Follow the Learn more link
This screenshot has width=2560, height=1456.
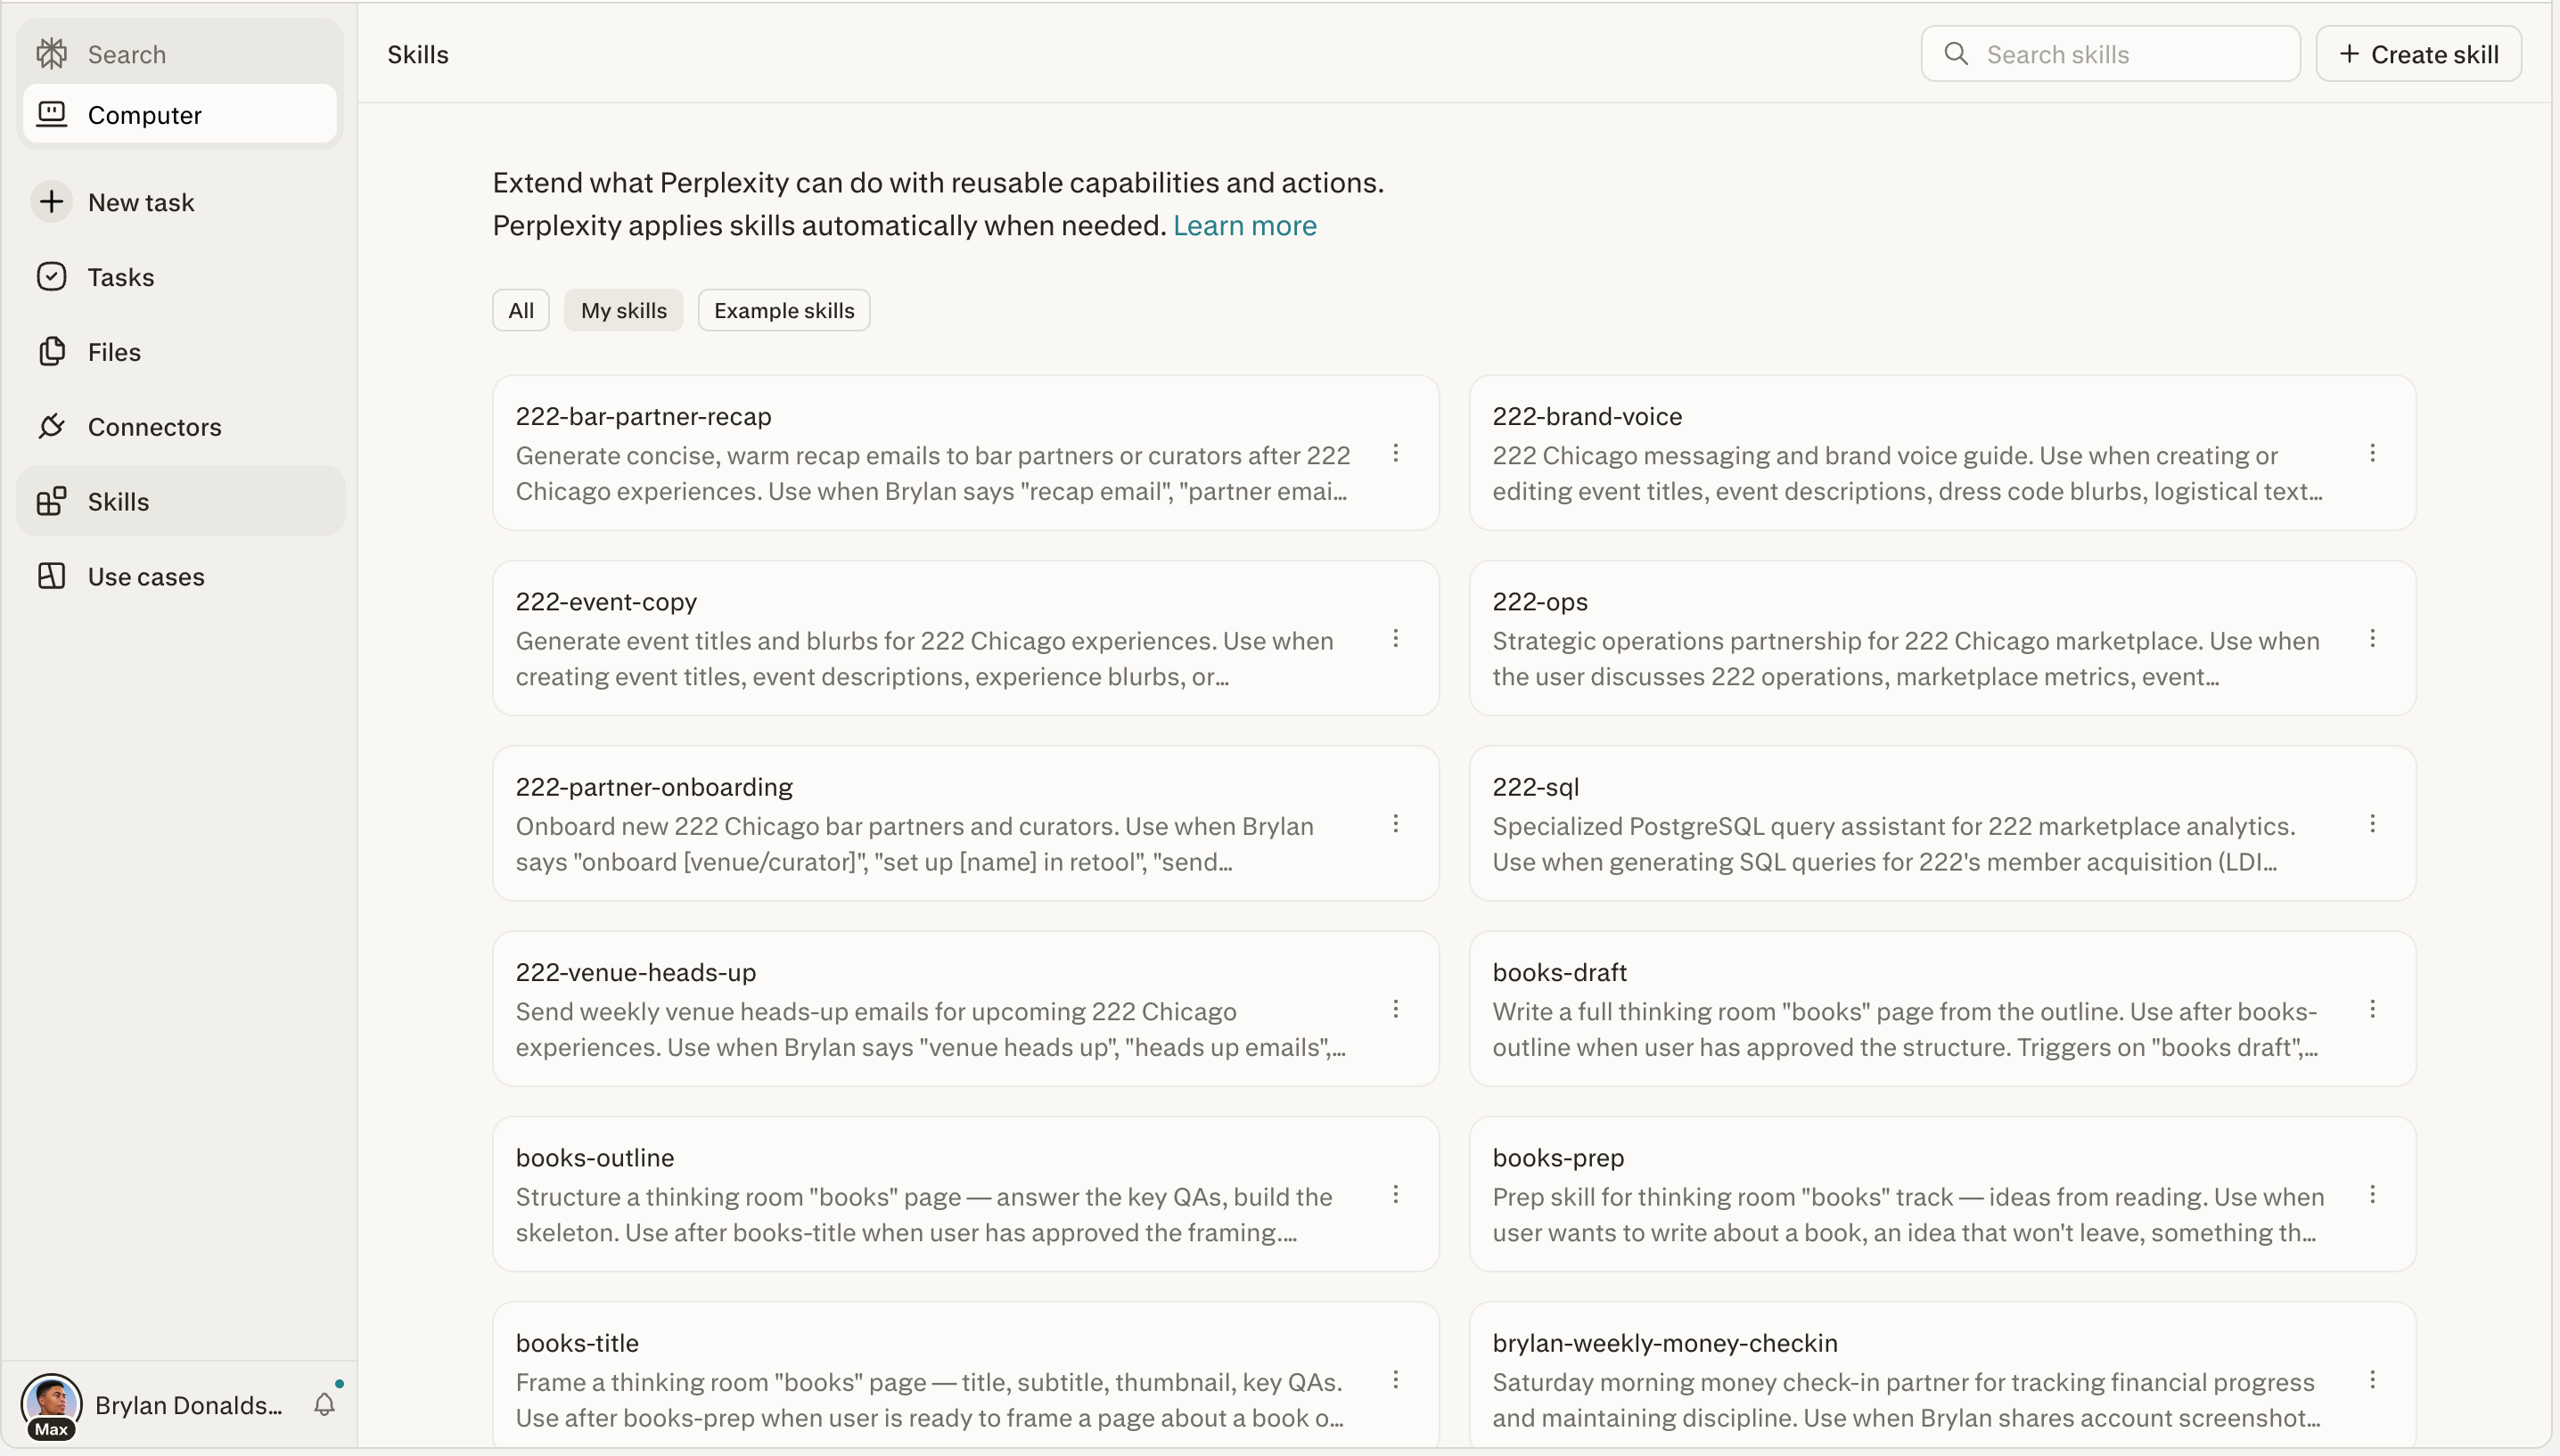pyautogui.click(x=1244, y=226)
